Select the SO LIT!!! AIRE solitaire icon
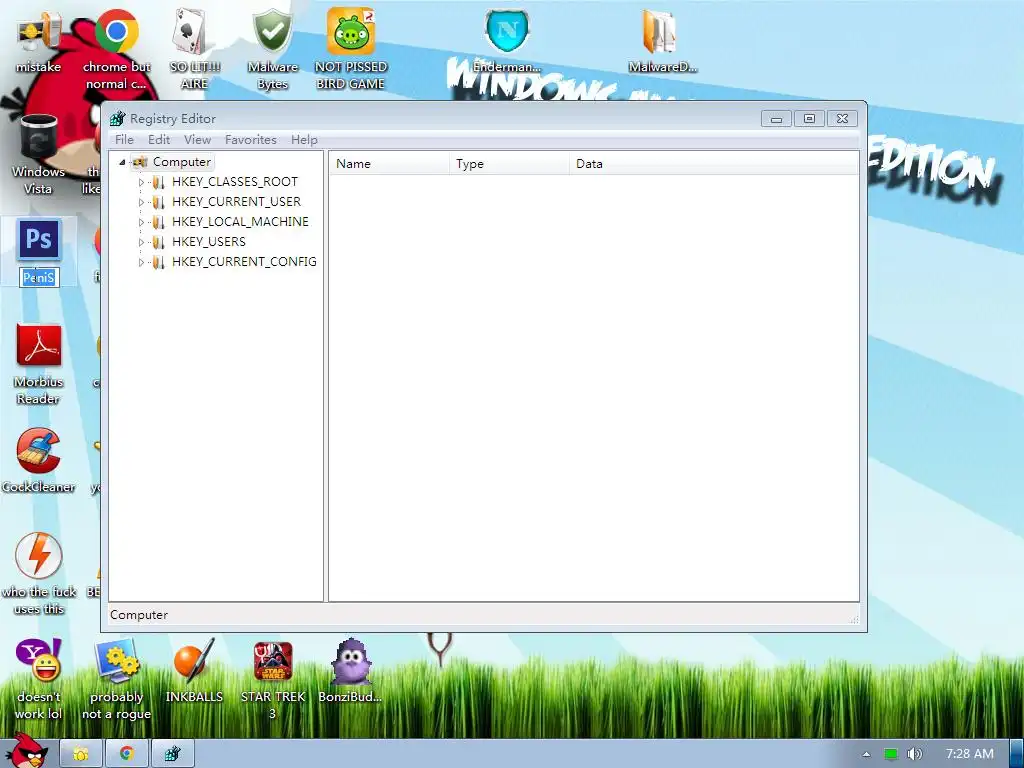1024x768 pixels. [x=195, y=50]
